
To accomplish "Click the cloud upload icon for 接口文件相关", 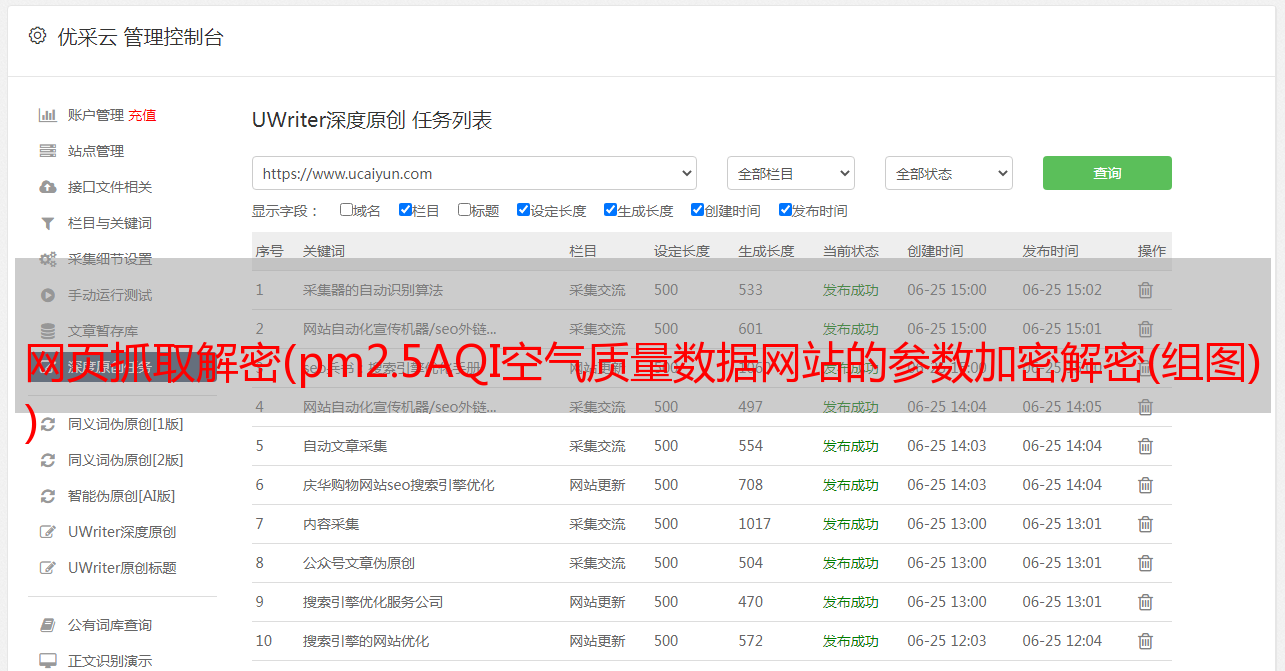I will (x=47, y=187).
